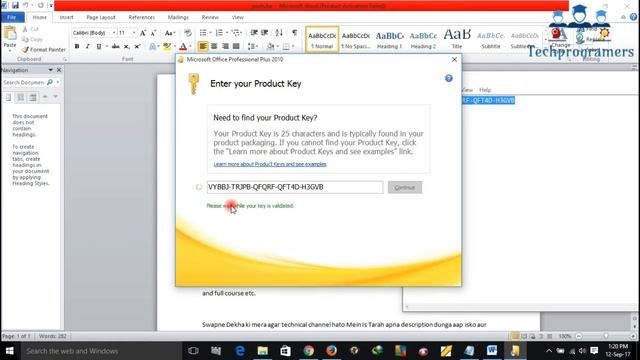Click the Undo arrow in quick access toolbar
The width and height of the screenshot is (640, 360).
click(26, 5)
